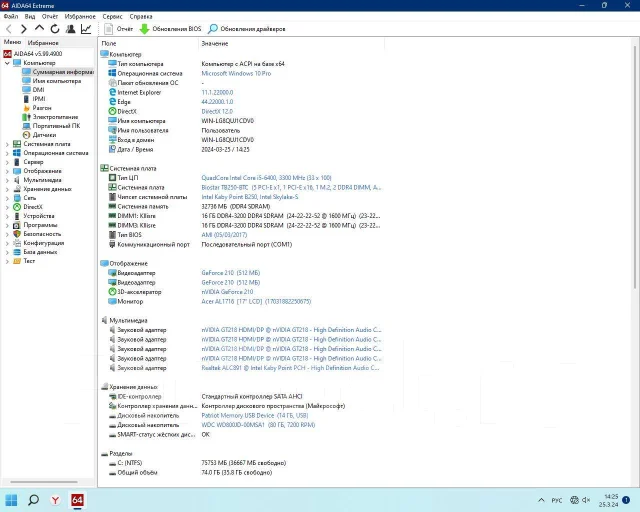Open the DirectX 12.0 link
Image resolution: width=640 pixels, height=512 pixels.
coord(217,111)
